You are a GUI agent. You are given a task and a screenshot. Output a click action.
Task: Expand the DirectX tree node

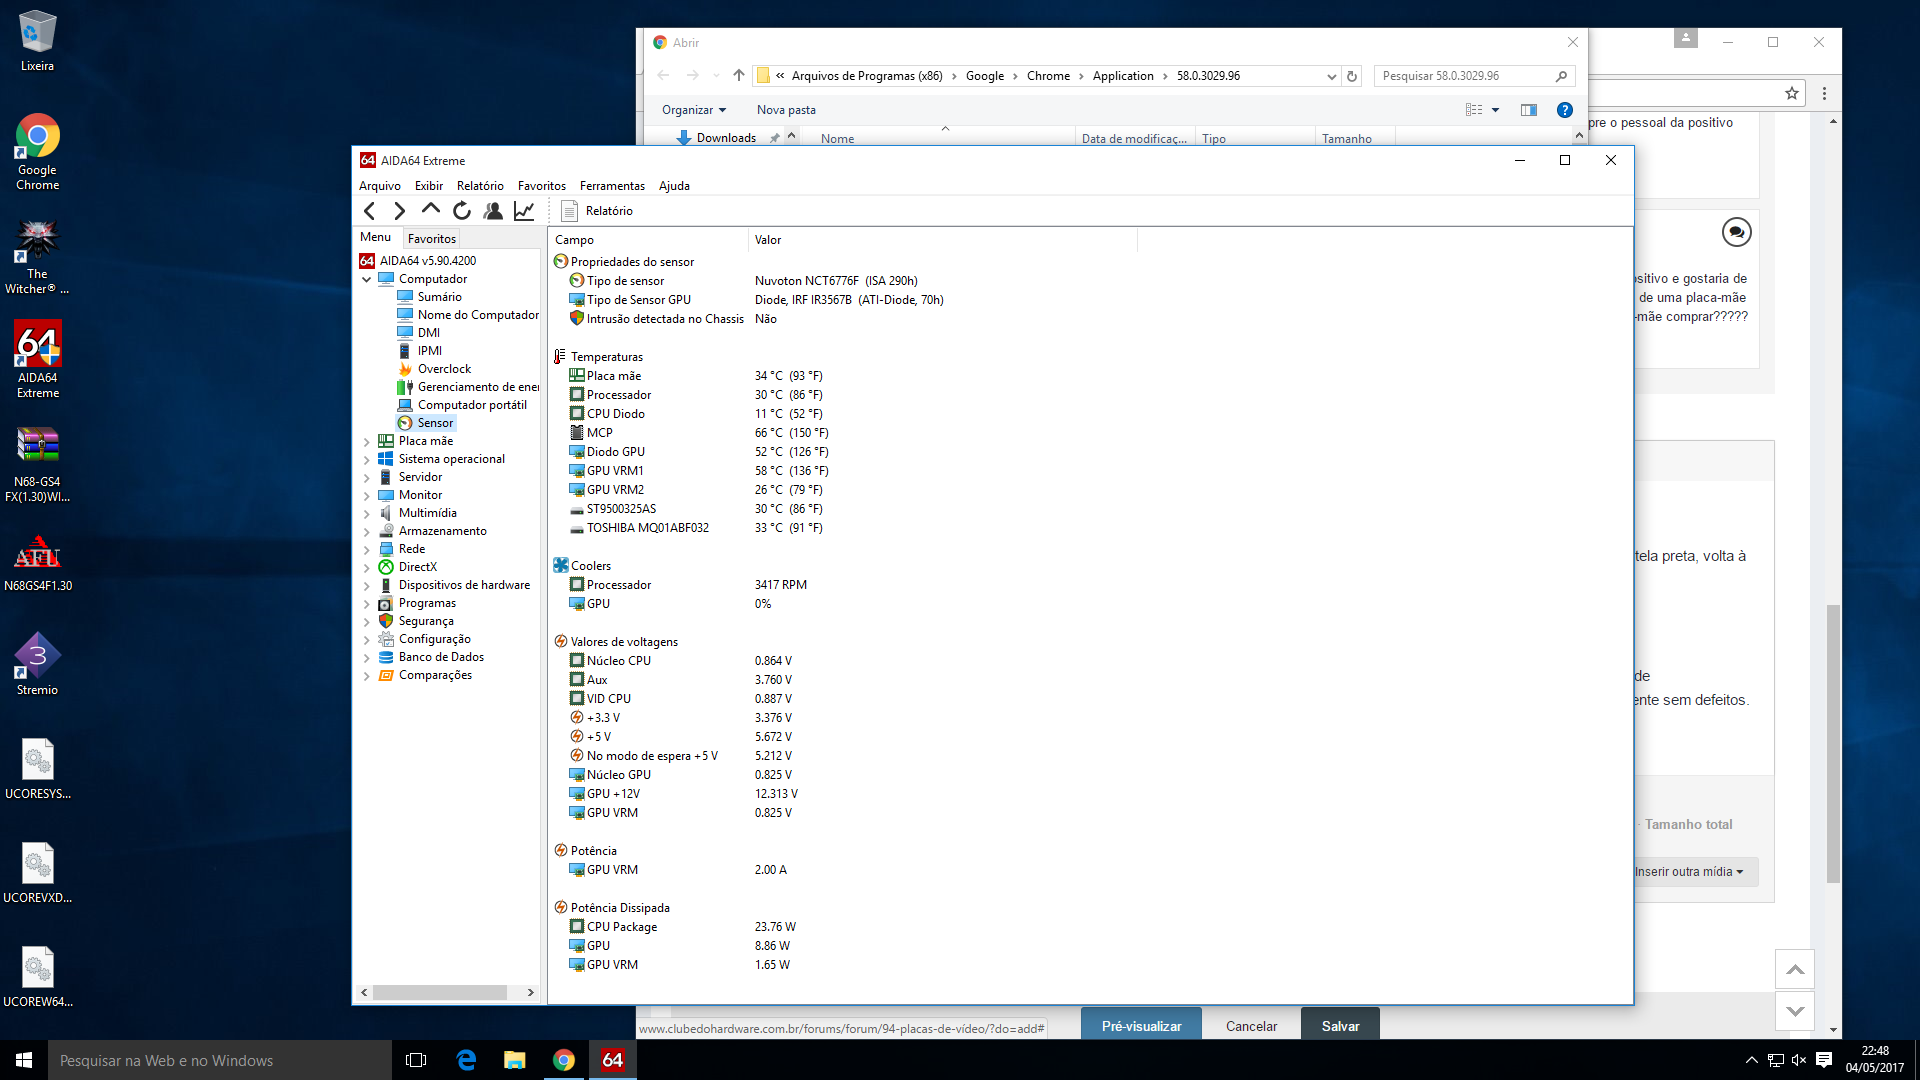366,567
